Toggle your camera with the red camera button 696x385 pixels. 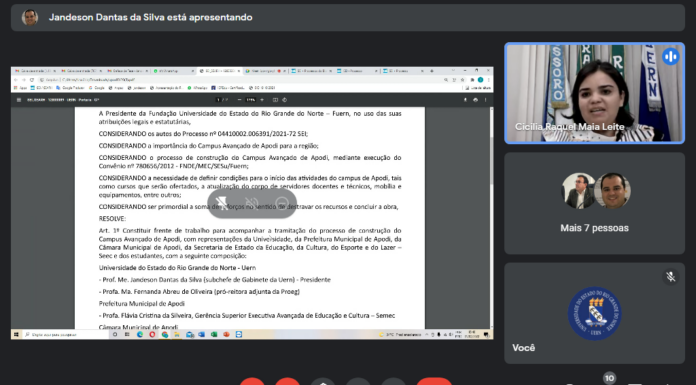(287, 381)
